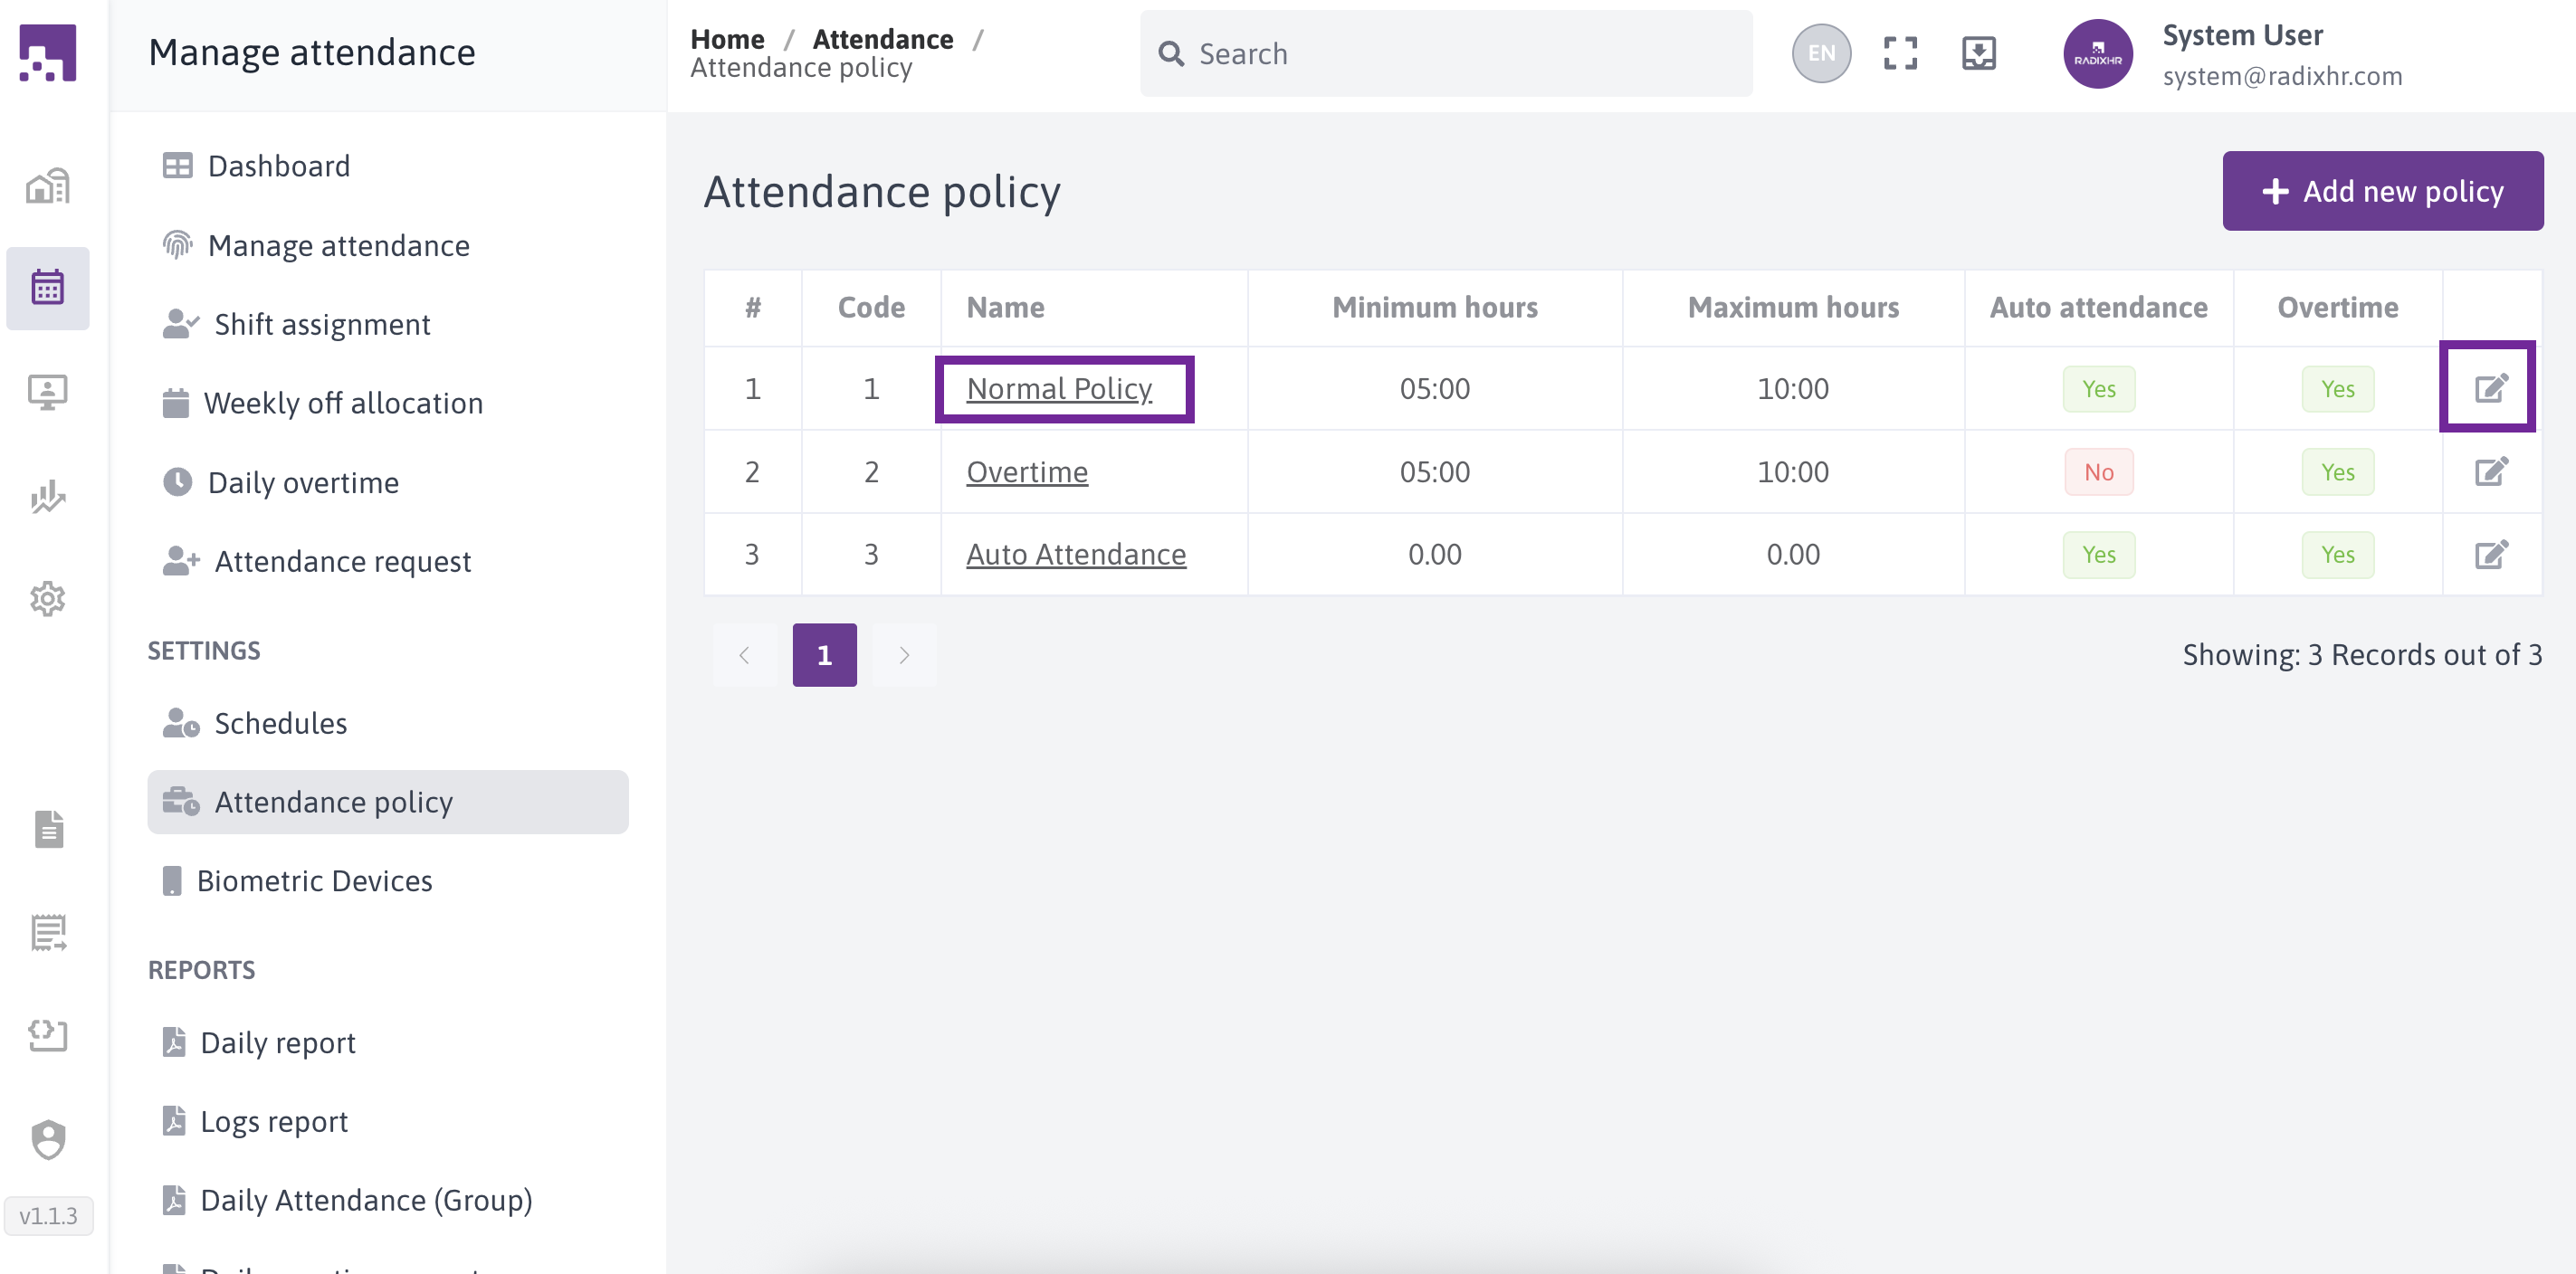
Task: Open System User profile avatar
Action: point(2097,54)
